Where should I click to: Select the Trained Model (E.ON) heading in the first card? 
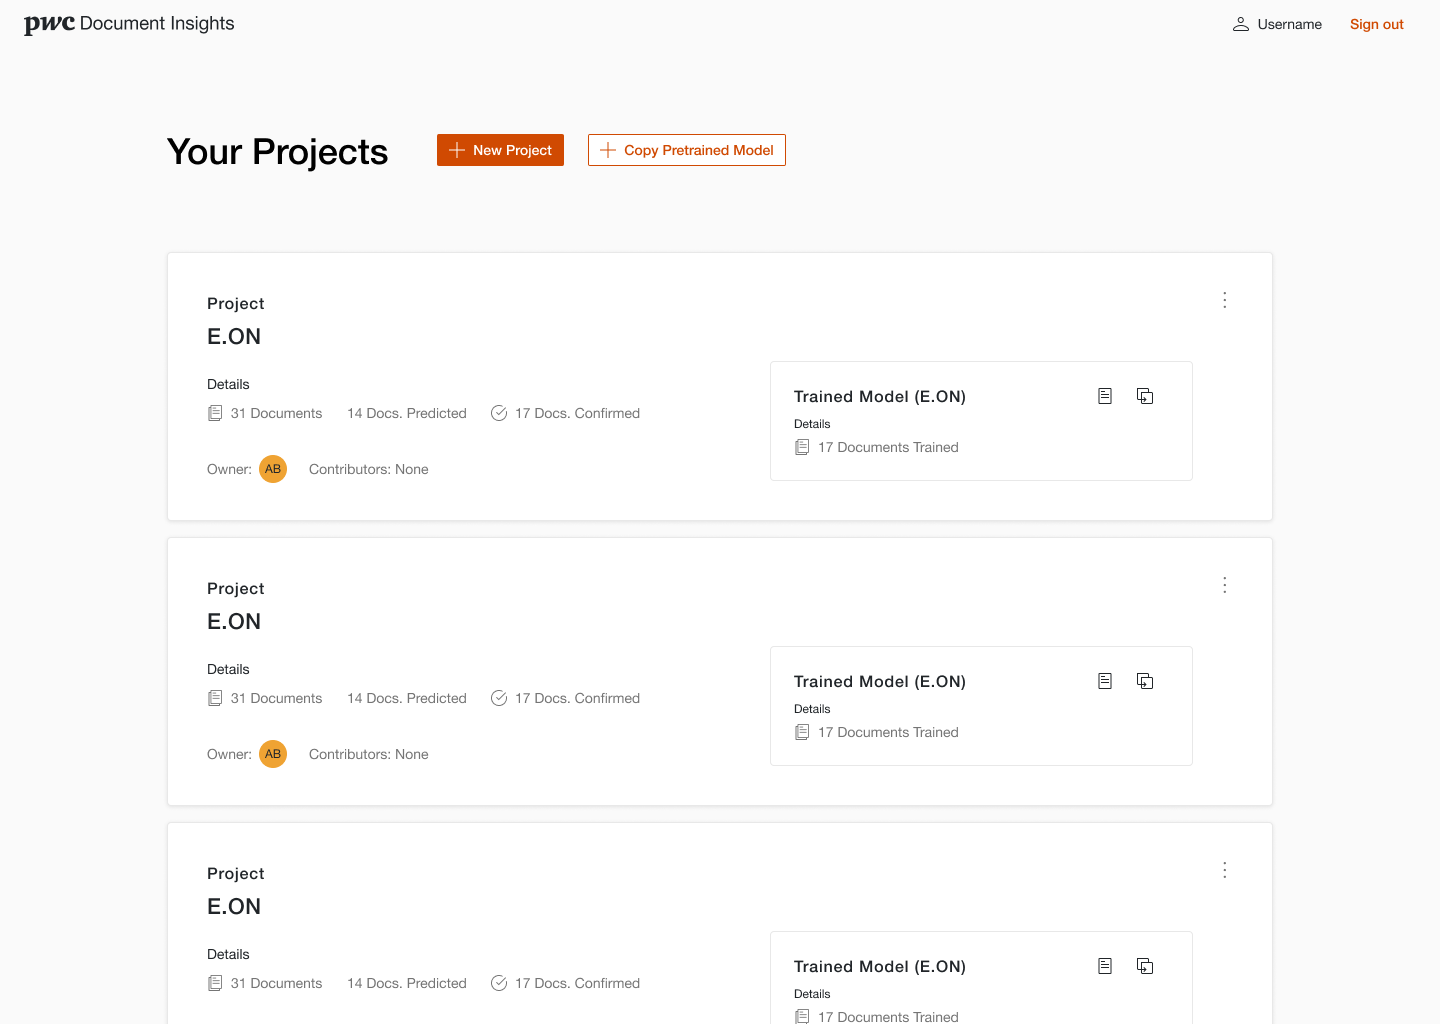coord(880,397)
